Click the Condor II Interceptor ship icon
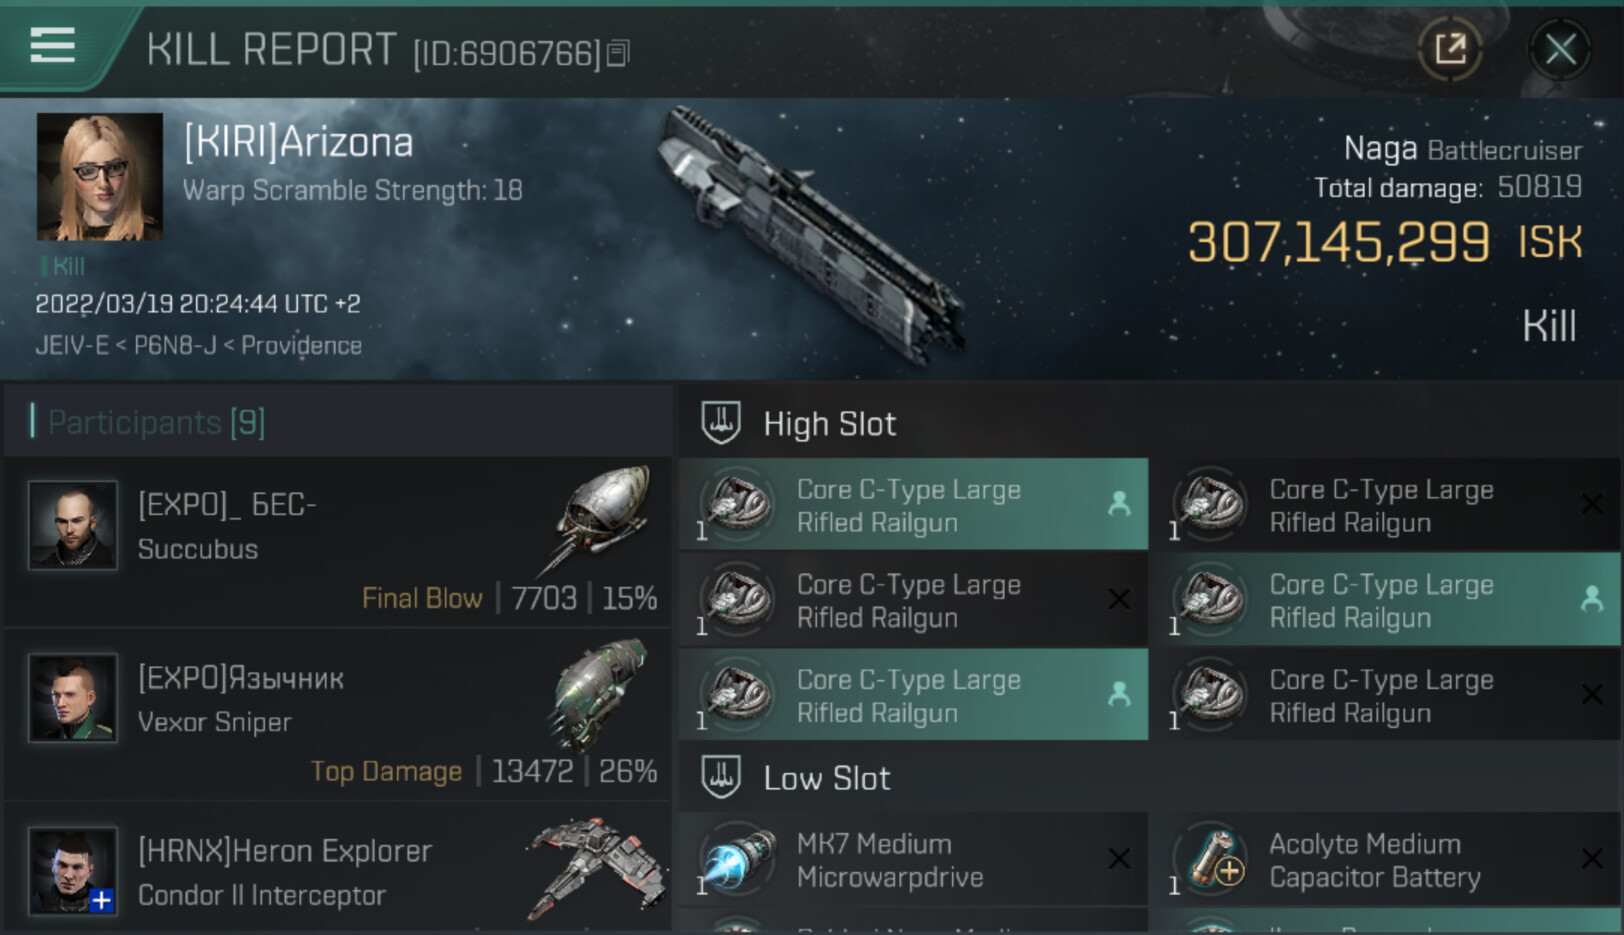This screenshot has height=935, width=1624. point(597,868)
